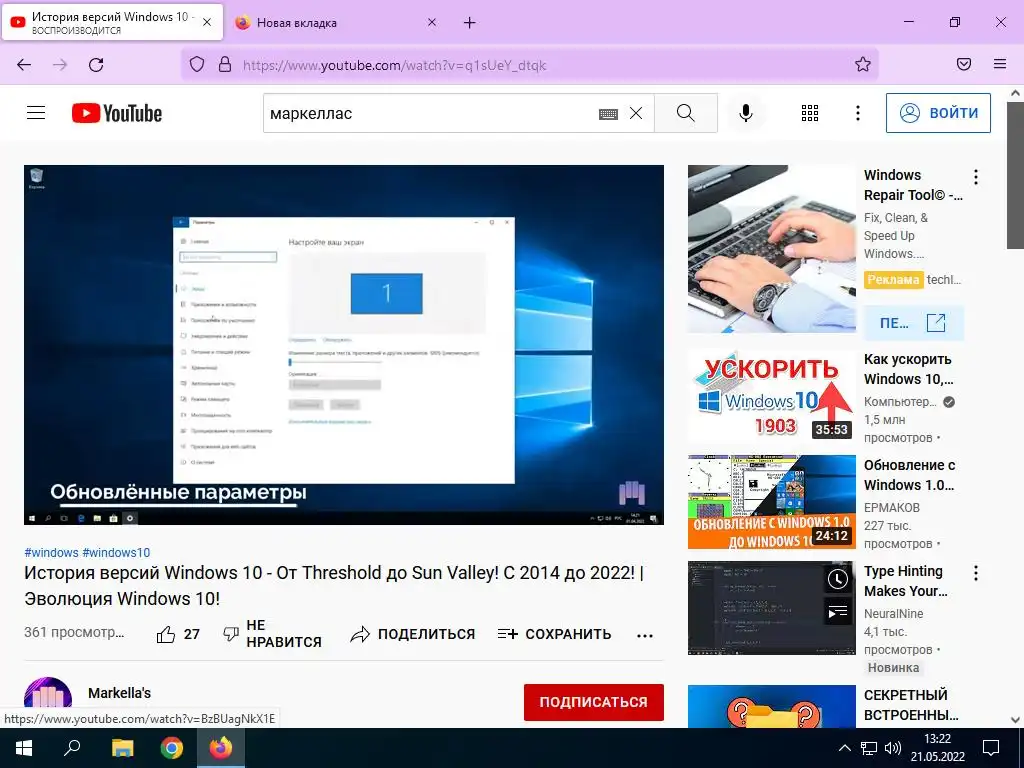Image resolution: width=1024 pixels, height=768 pixels.
Task: Dislike the video НЕ НРАВИТСЯ
Action: pyautogui.click(x=272, y=634)
